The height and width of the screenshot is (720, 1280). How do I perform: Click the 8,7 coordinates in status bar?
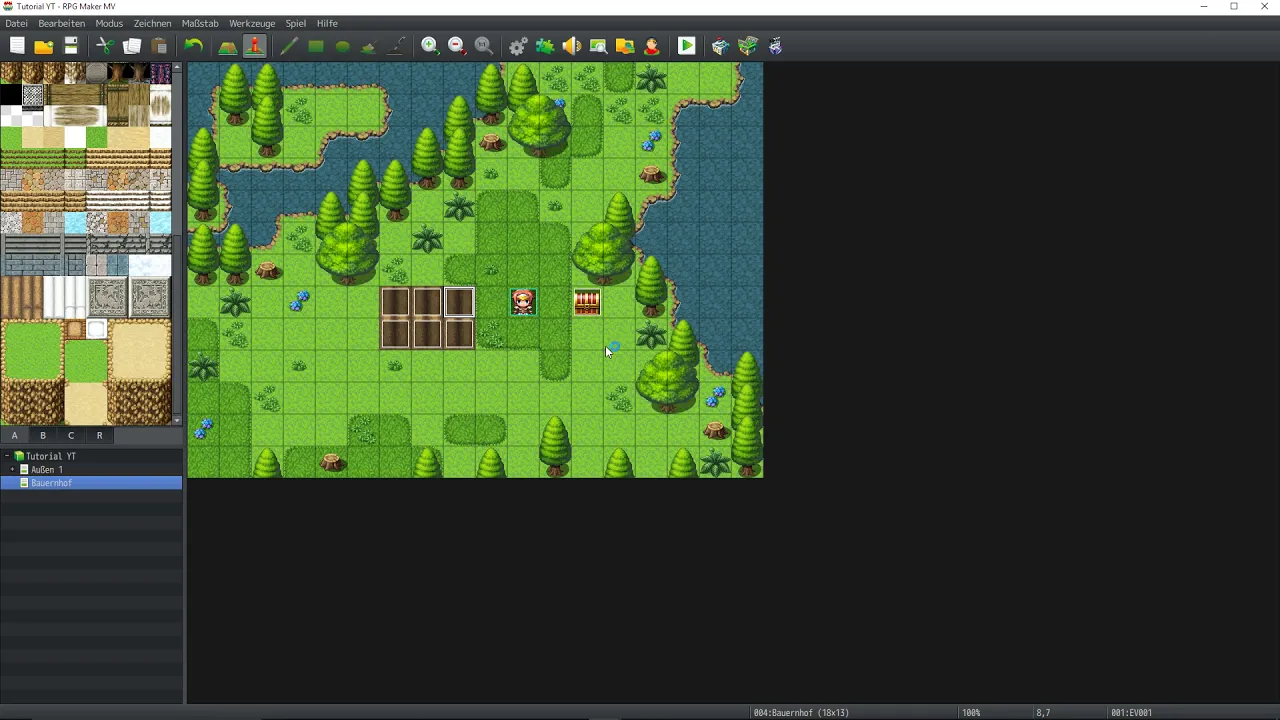click(1043, 713)
